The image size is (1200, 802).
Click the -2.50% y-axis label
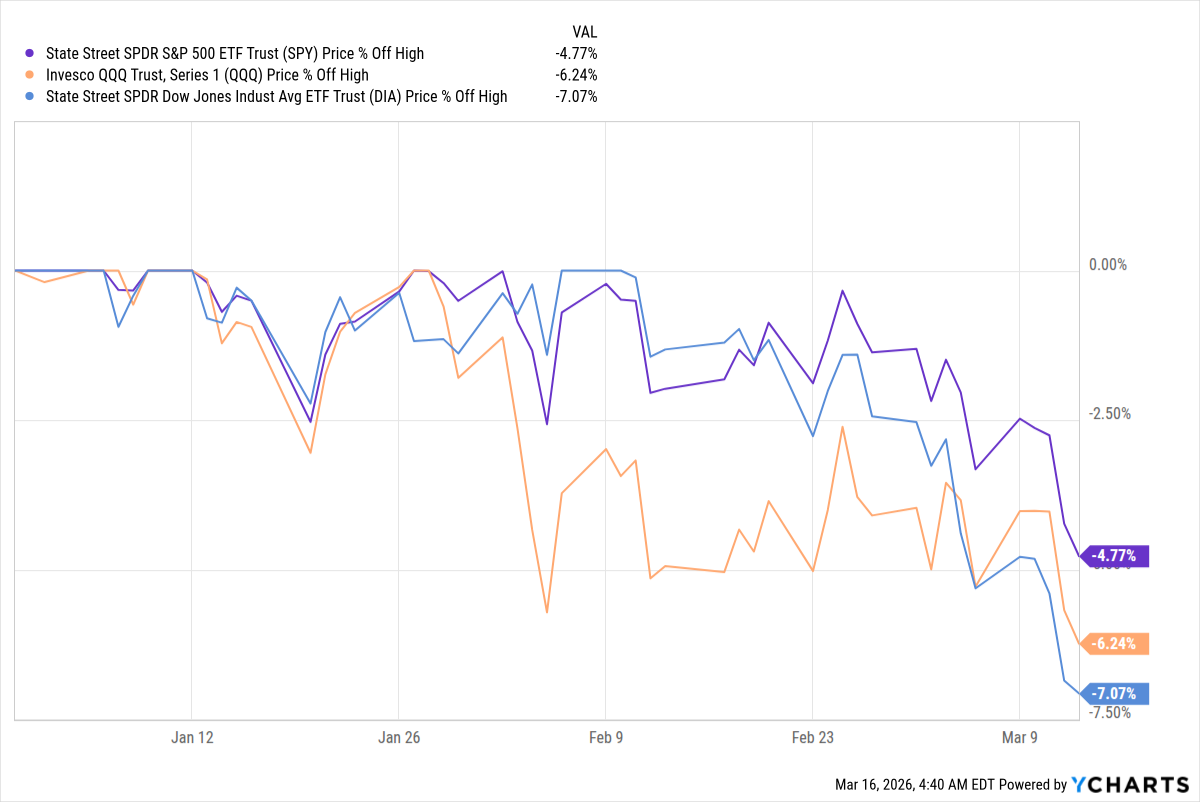point(1108,414)
